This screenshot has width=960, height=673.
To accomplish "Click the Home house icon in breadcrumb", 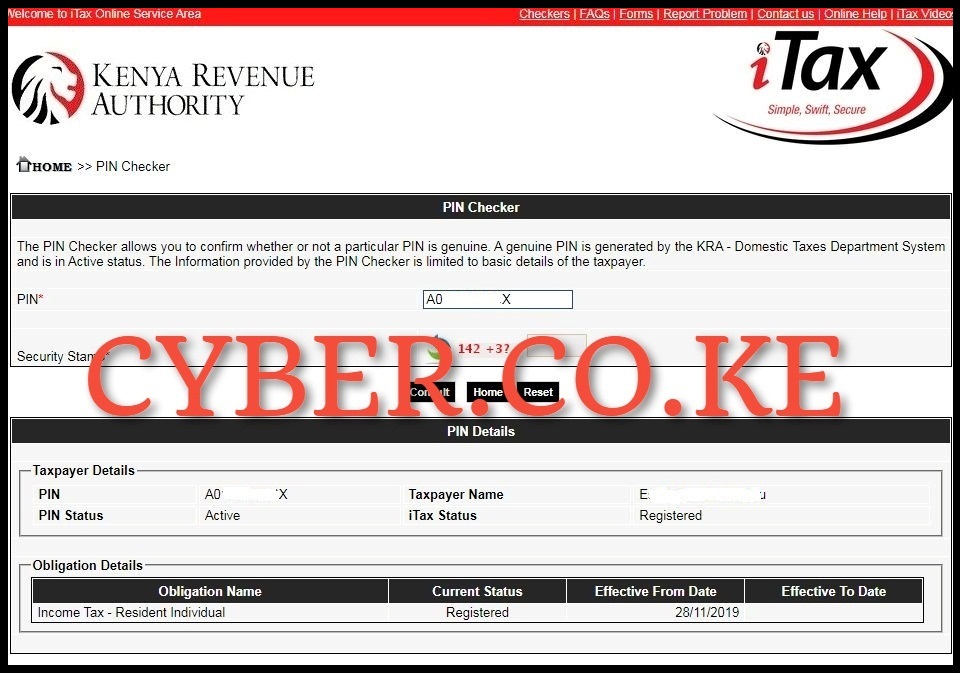I will 24,164.
